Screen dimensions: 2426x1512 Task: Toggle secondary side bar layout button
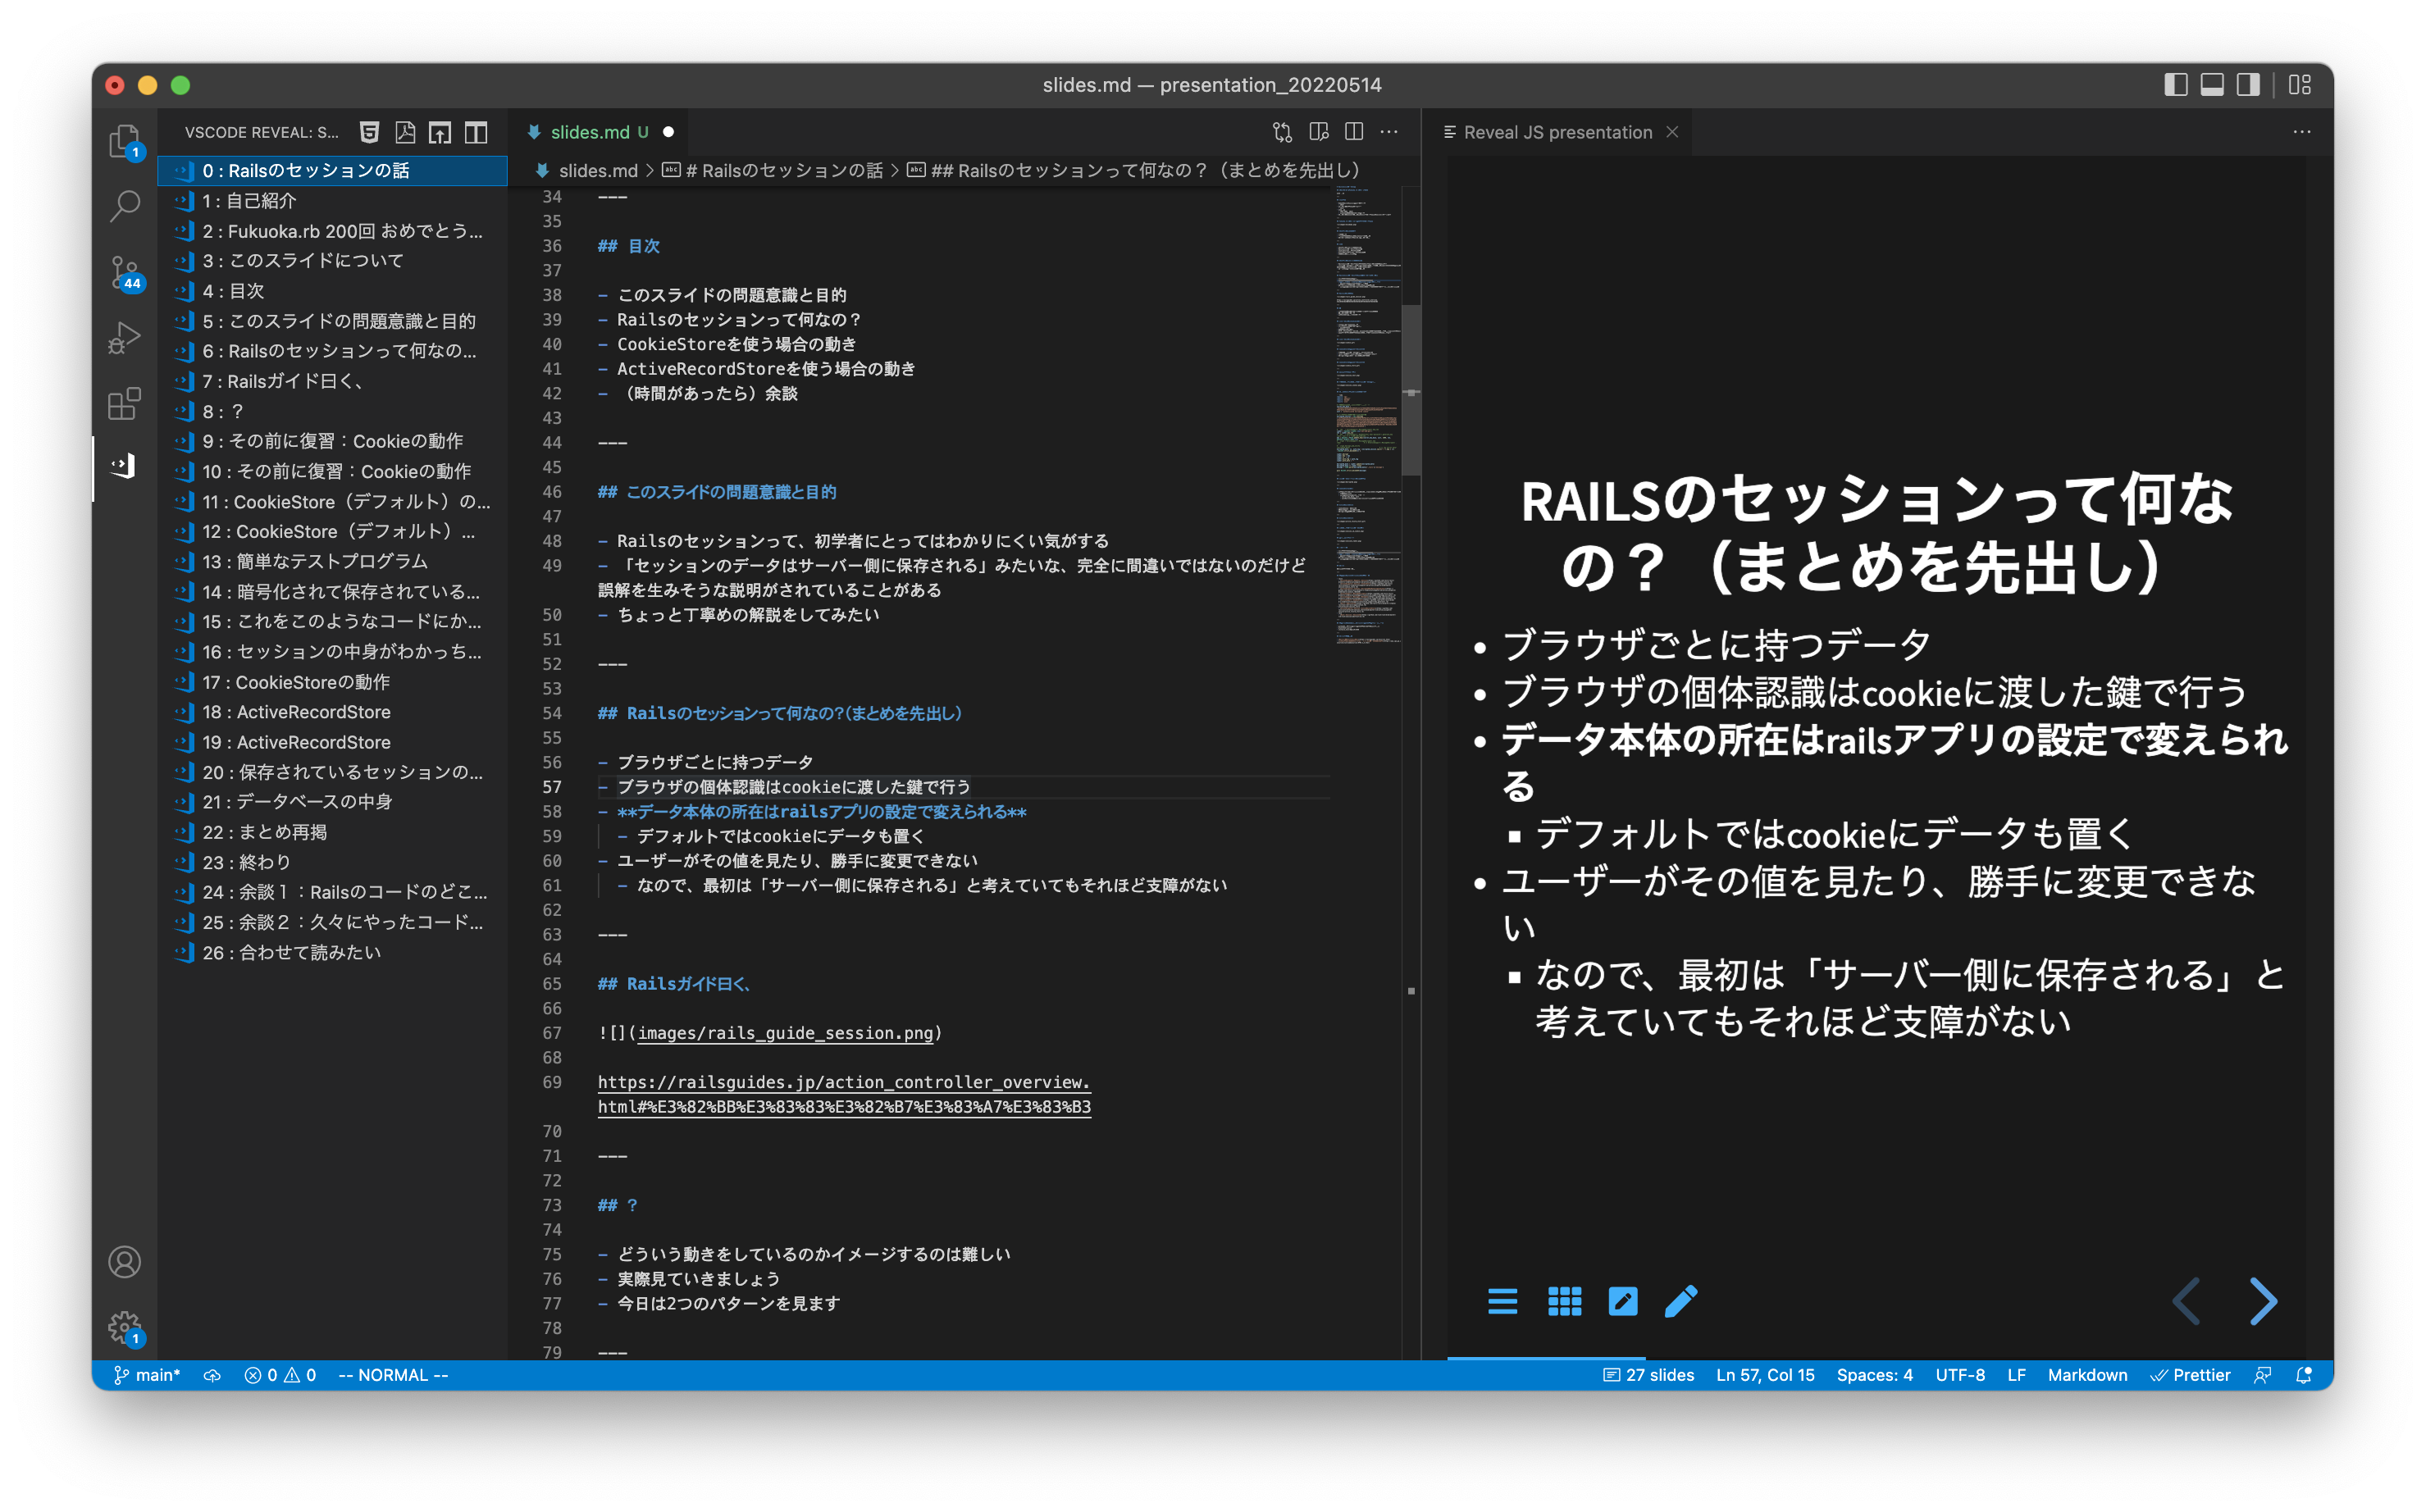tap(2248, 85)
